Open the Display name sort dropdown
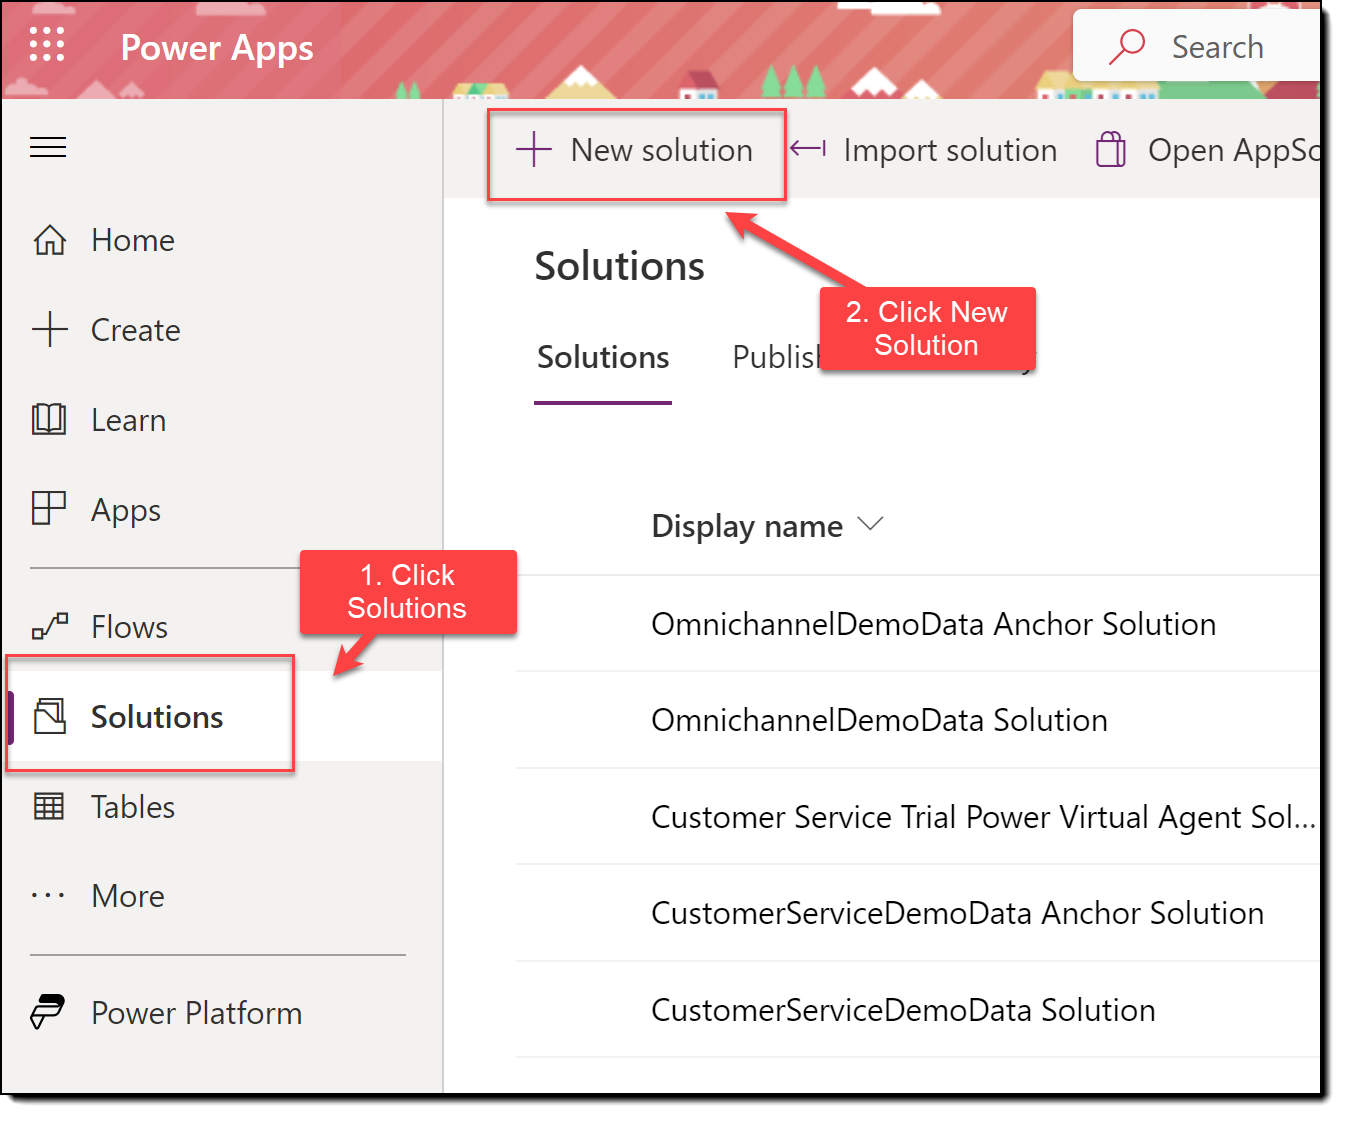This screenshot has height=1125, width=1352. (870, 524)
